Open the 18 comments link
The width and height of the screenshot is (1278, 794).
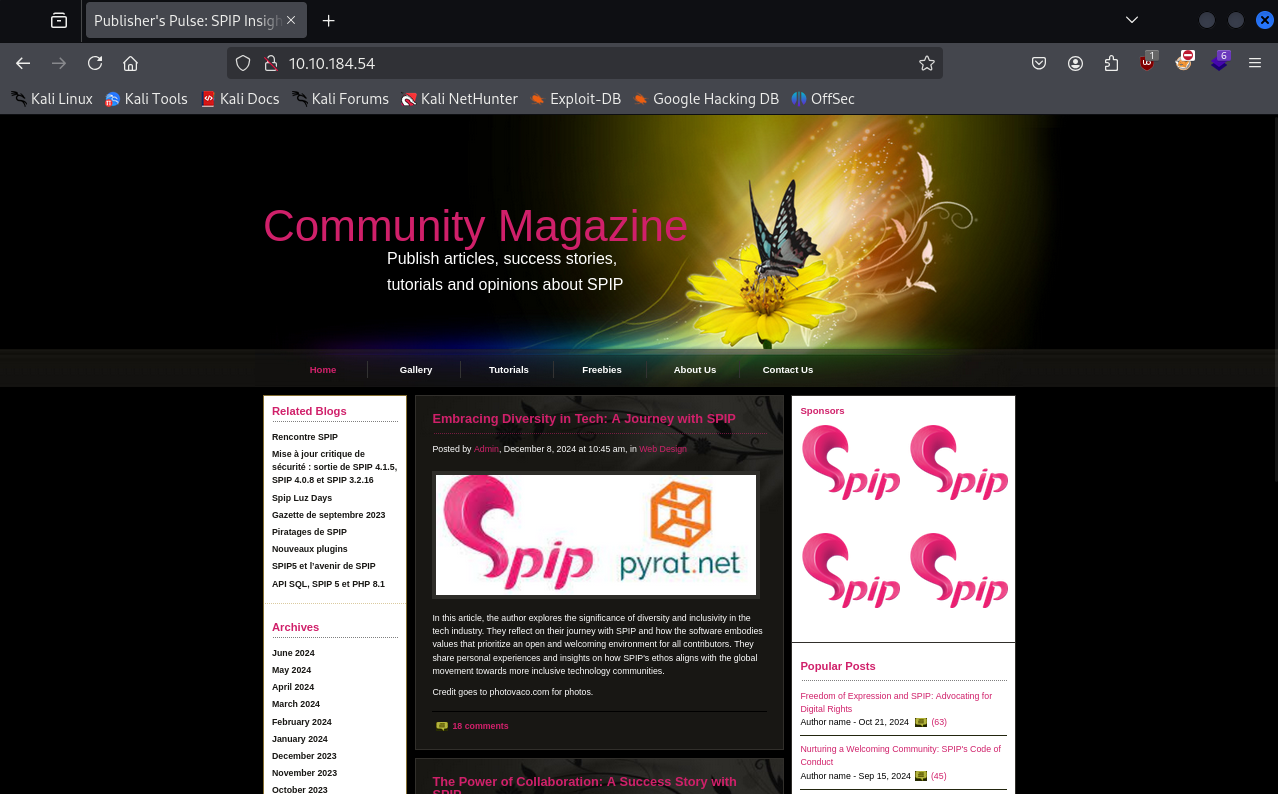pyautogui.click(x=480, y=726)
